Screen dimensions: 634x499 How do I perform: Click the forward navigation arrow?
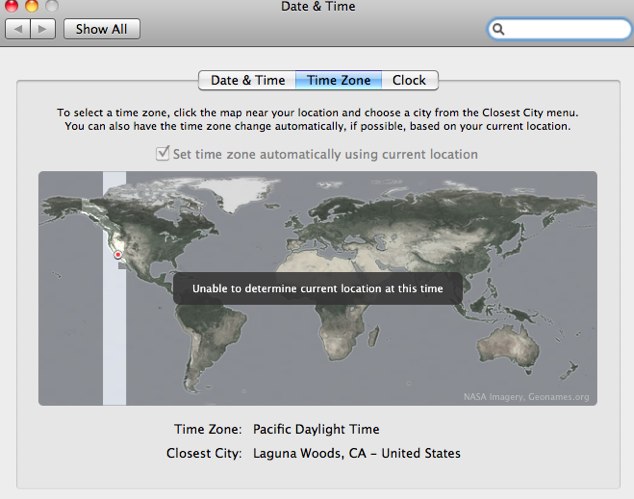[44, 29]
